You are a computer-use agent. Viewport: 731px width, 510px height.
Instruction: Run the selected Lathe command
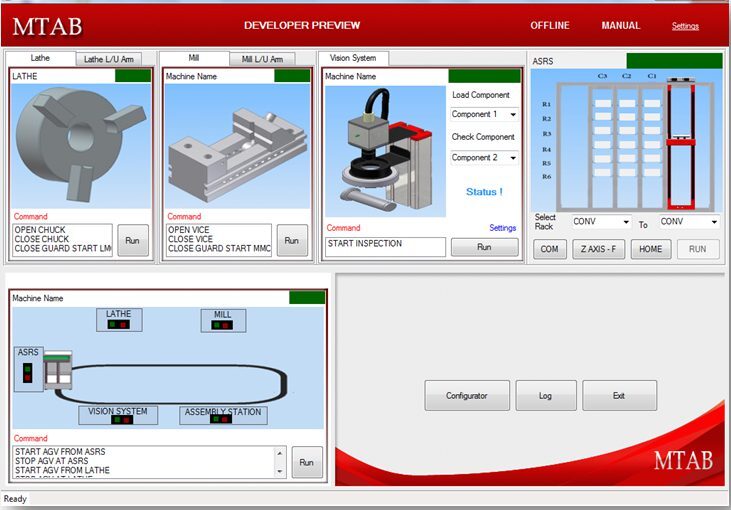pyautogui.click(x=133, y=241)
